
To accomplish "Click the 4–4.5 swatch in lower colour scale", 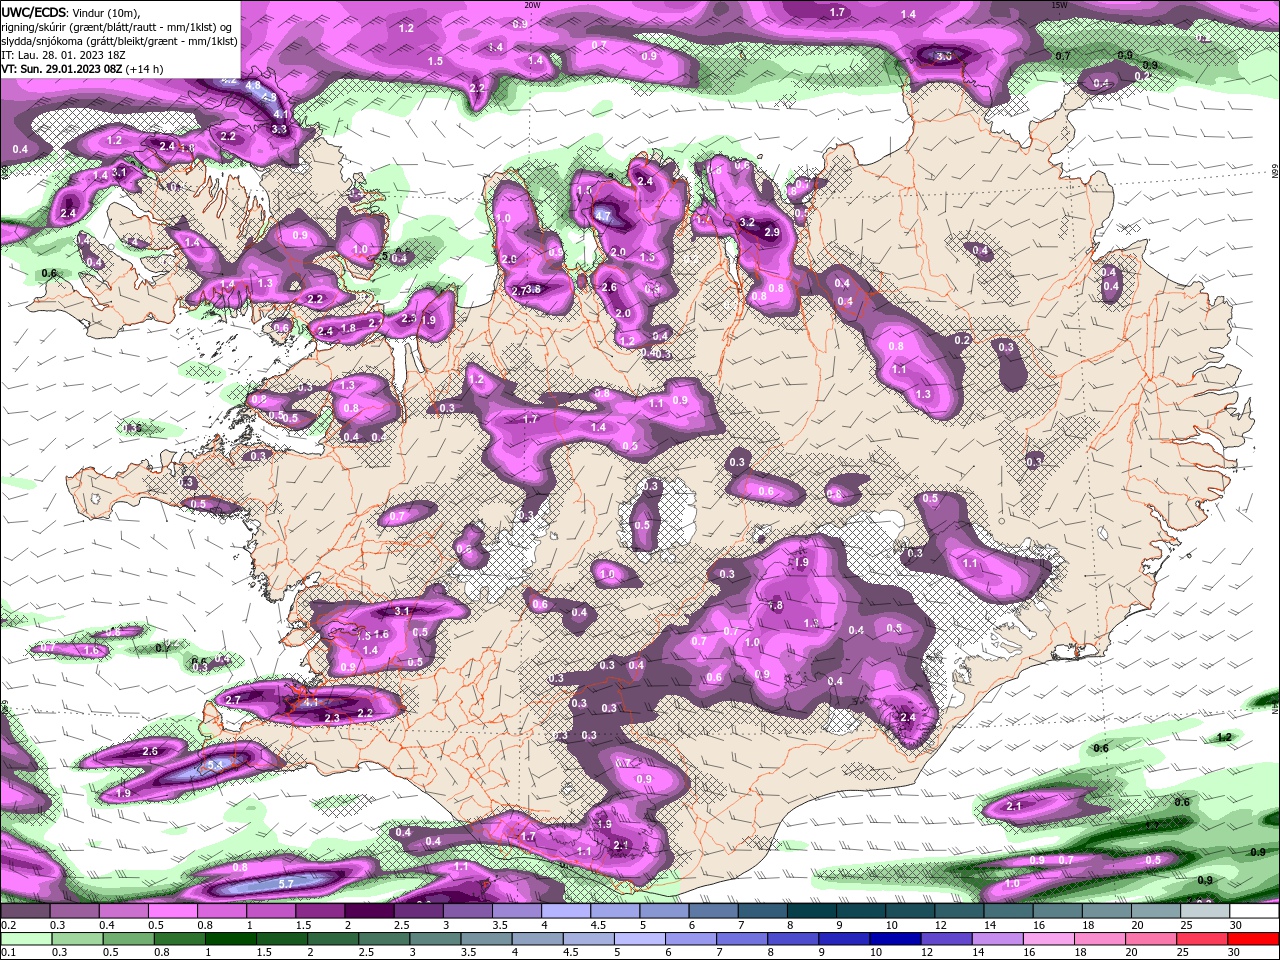I will point(536,939).
